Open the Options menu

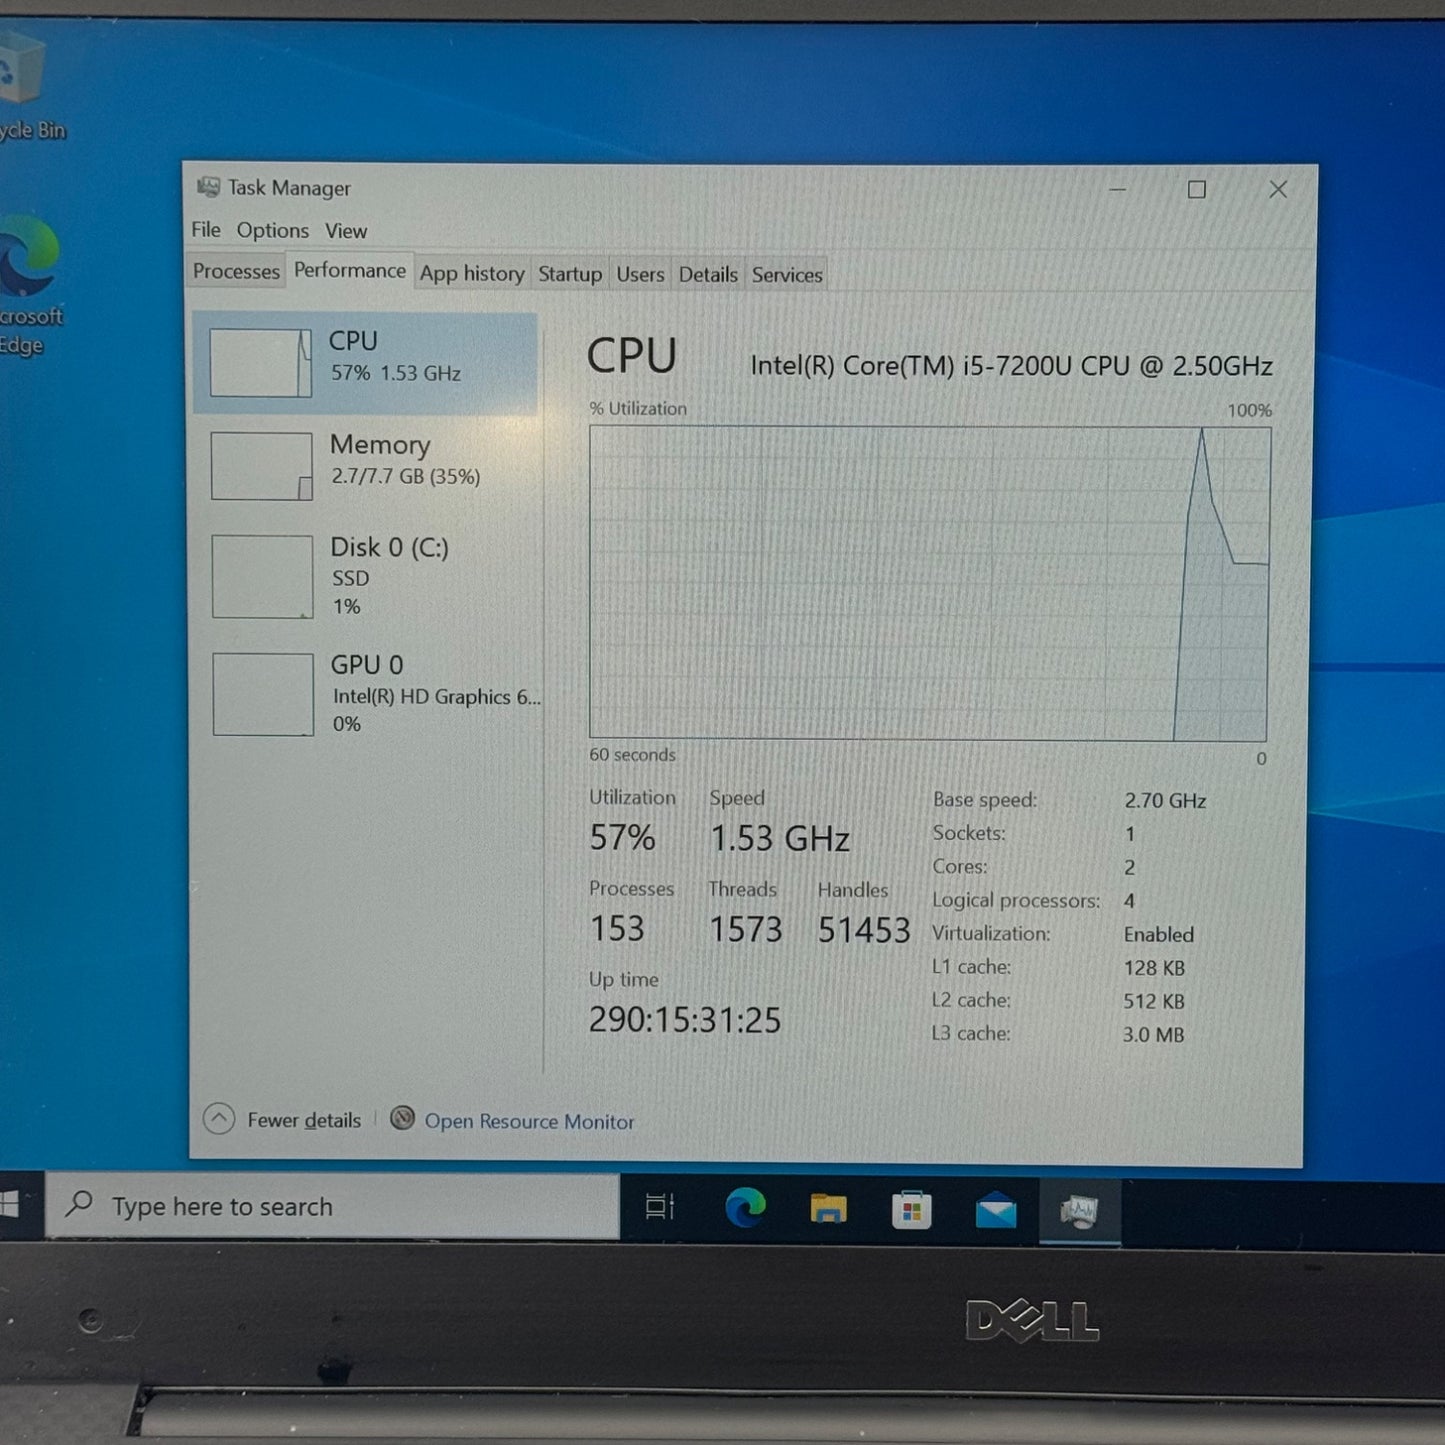272,231
